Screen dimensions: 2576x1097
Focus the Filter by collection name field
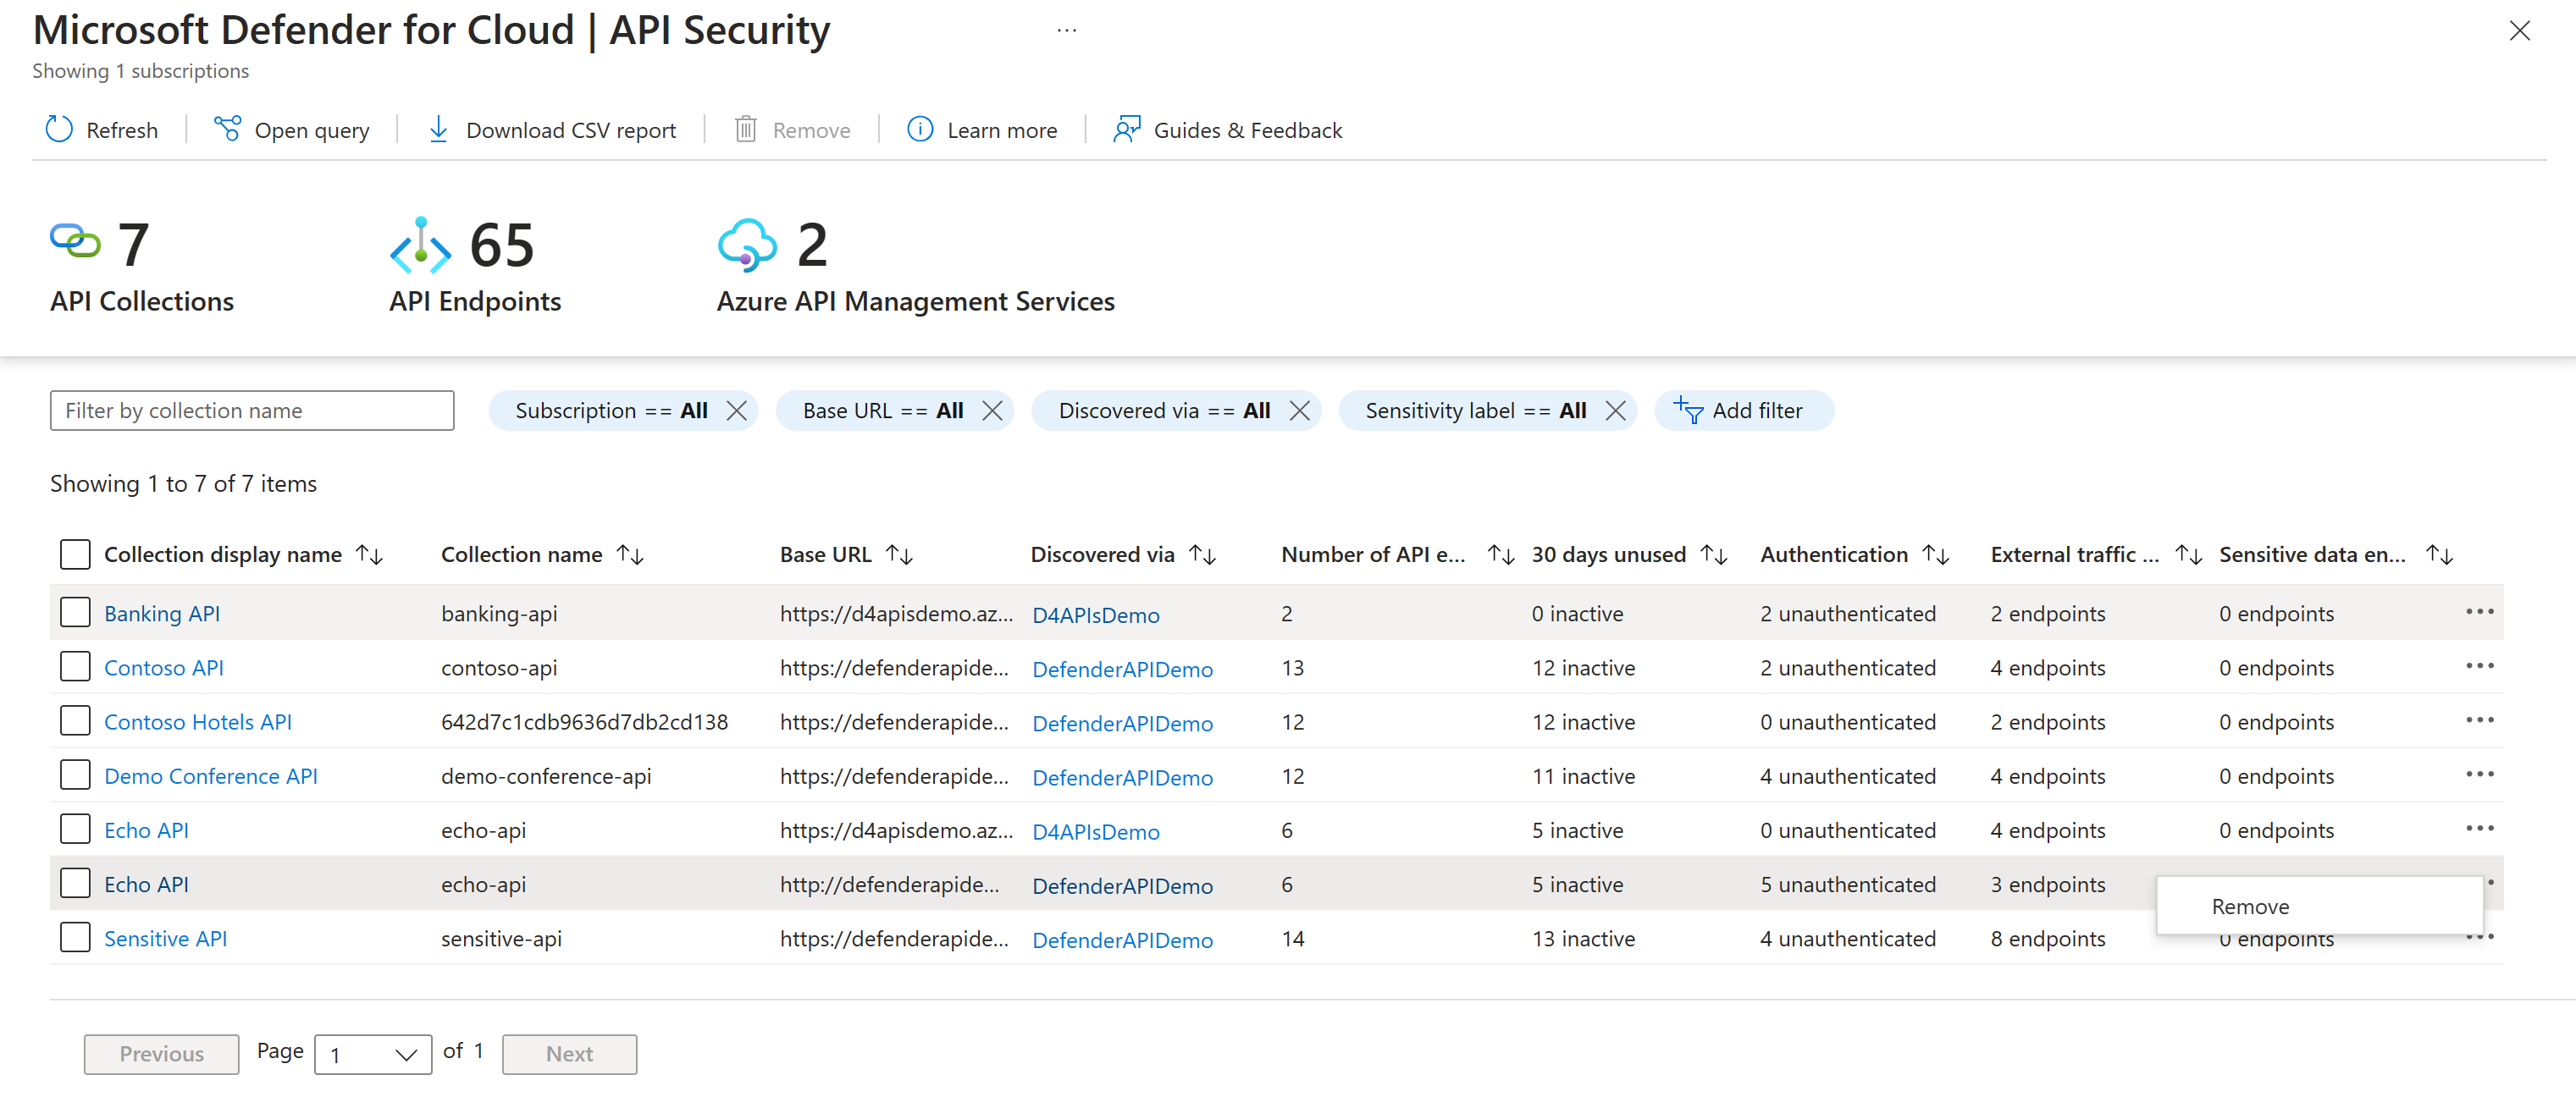[252, 411]
